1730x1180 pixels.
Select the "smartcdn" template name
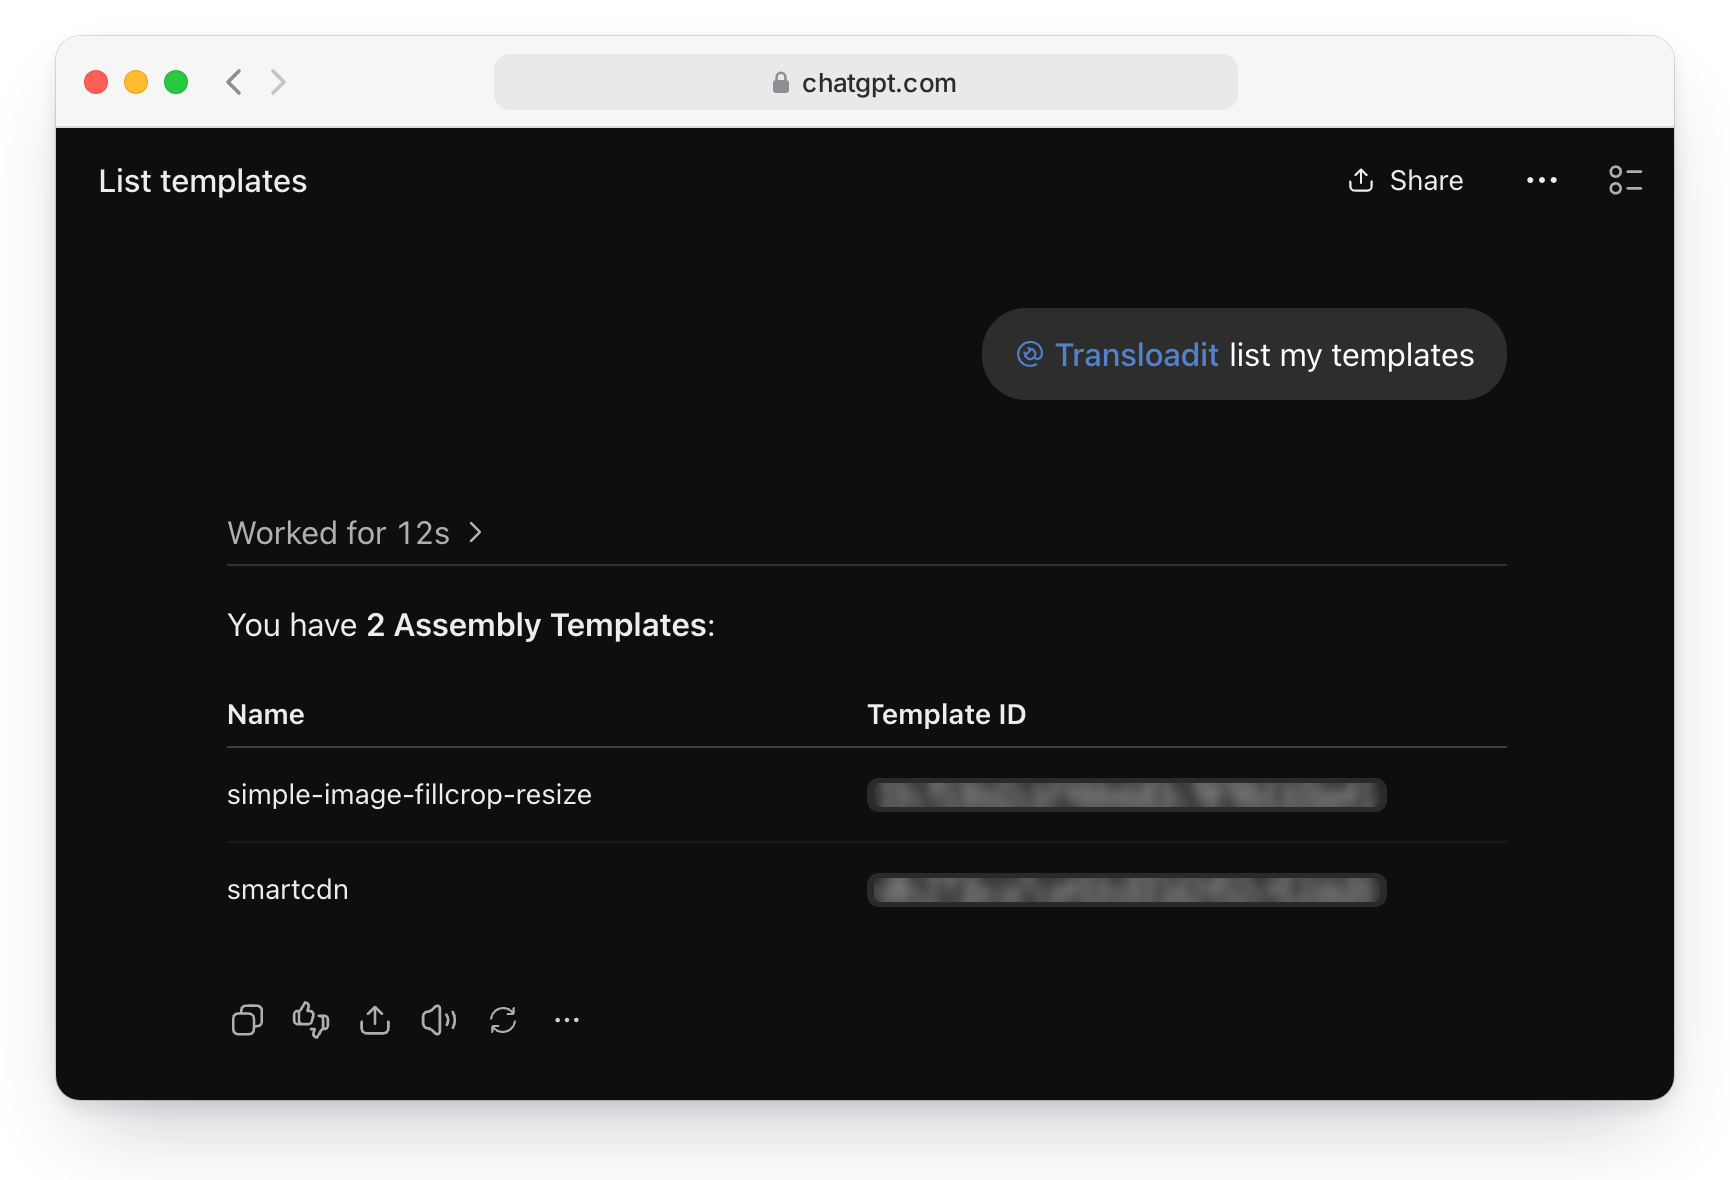[288, 890]
